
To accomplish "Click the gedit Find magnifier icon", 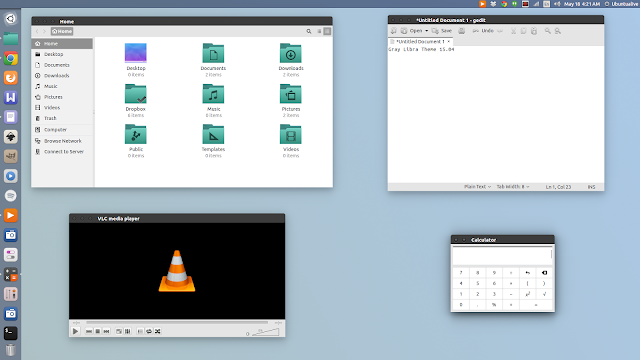I will pyautogui.click(x=548, y=31).
